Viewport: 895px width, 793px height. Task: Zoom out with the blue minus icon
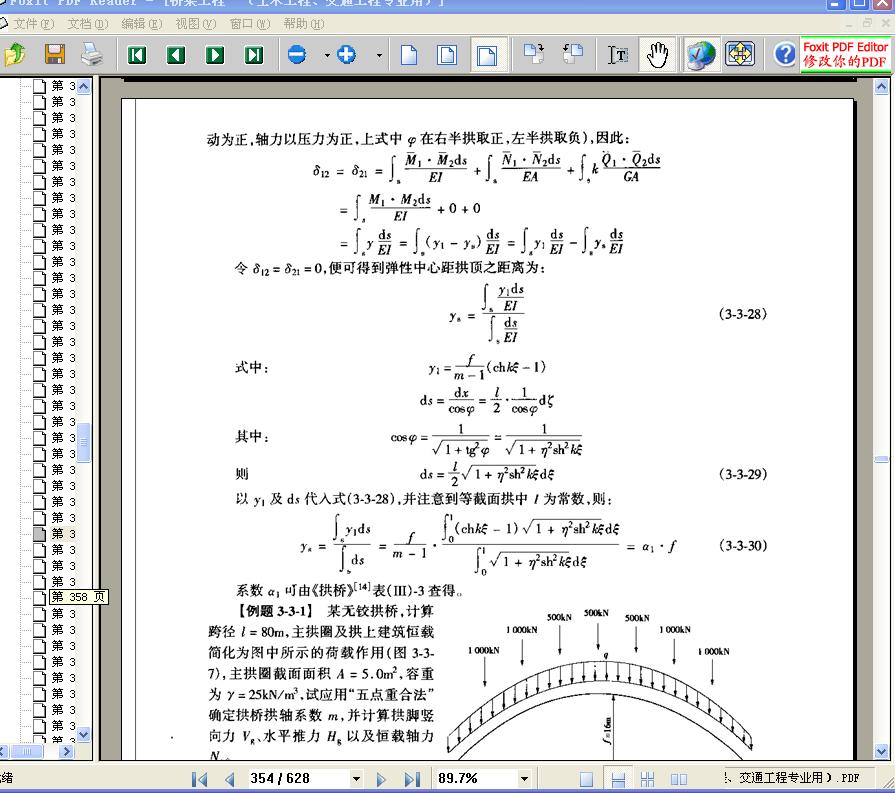tap(297, 55)
